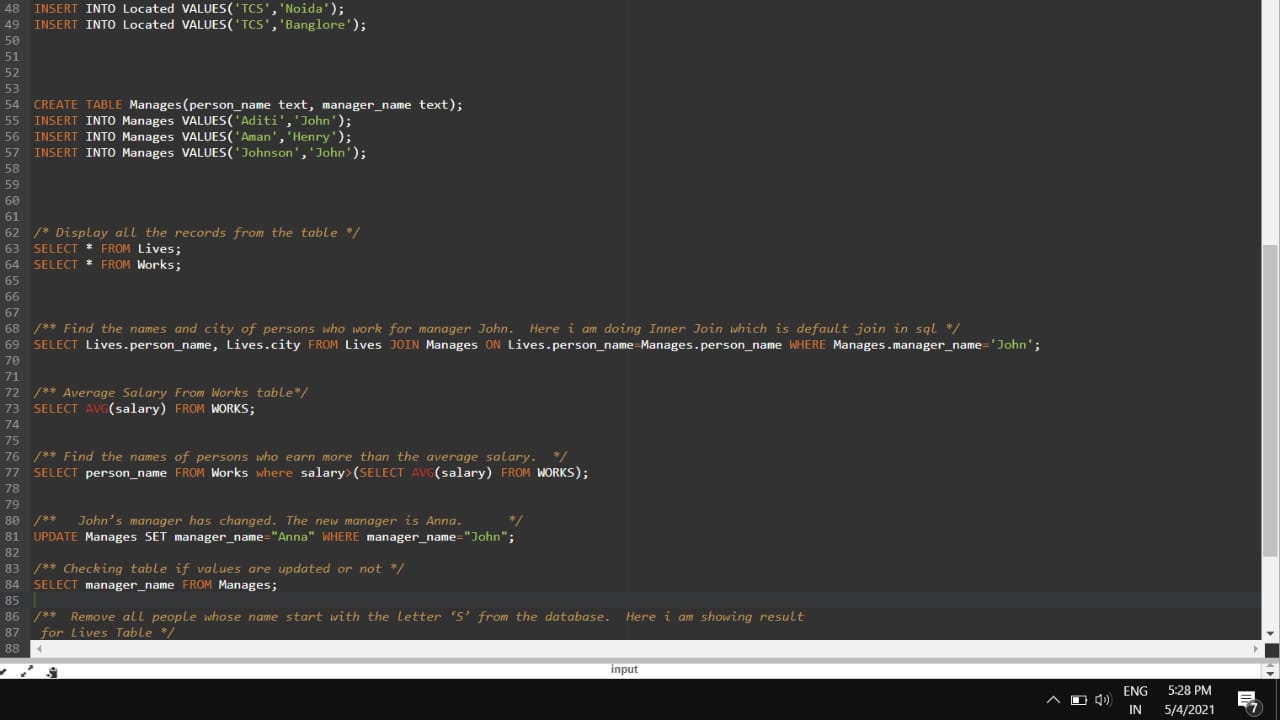Click the collapse chevron icon at bottom-left
1280x720 pixels.
coord(6,671)
